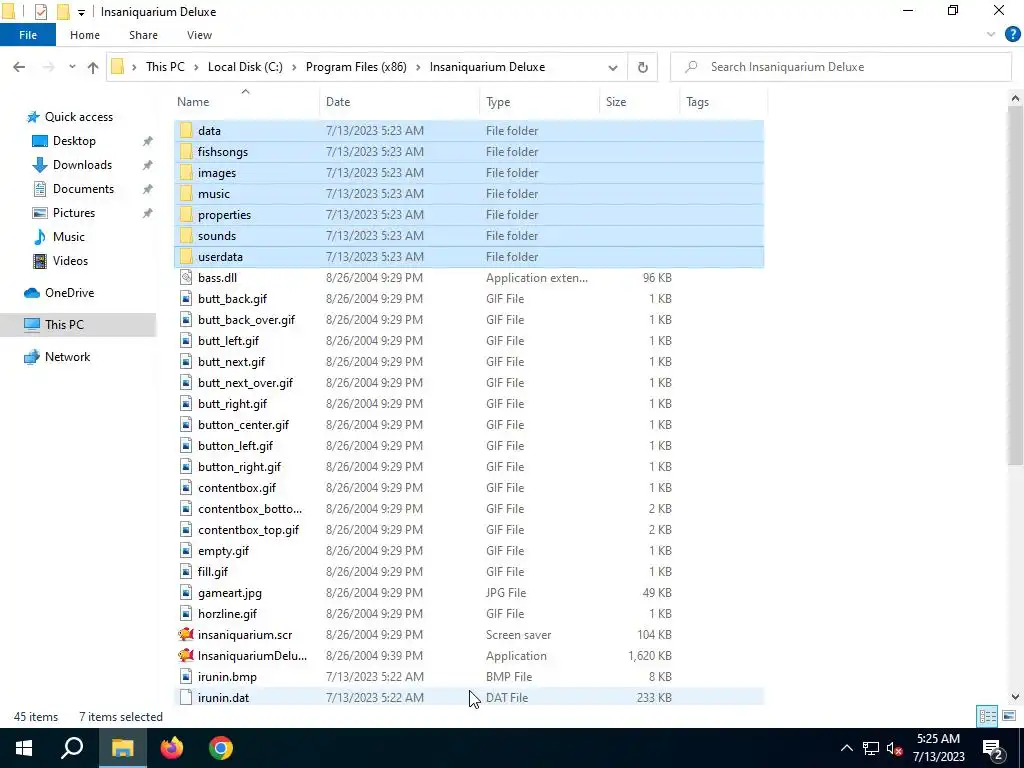Sort by the Tags column header
Image resolution: width=1024 pixels, height=768 pixels.
click(x=724, y=102)
